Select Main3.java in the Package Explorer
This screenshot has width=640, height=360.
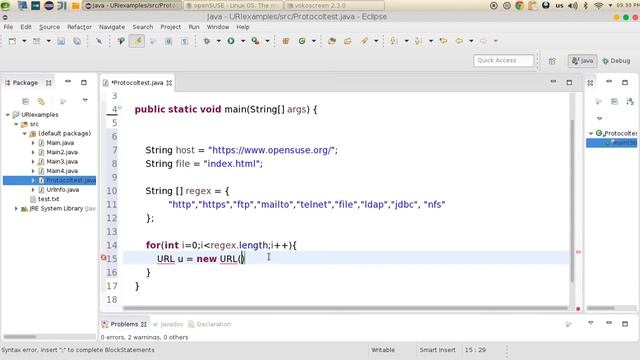[x=62, y=162]
